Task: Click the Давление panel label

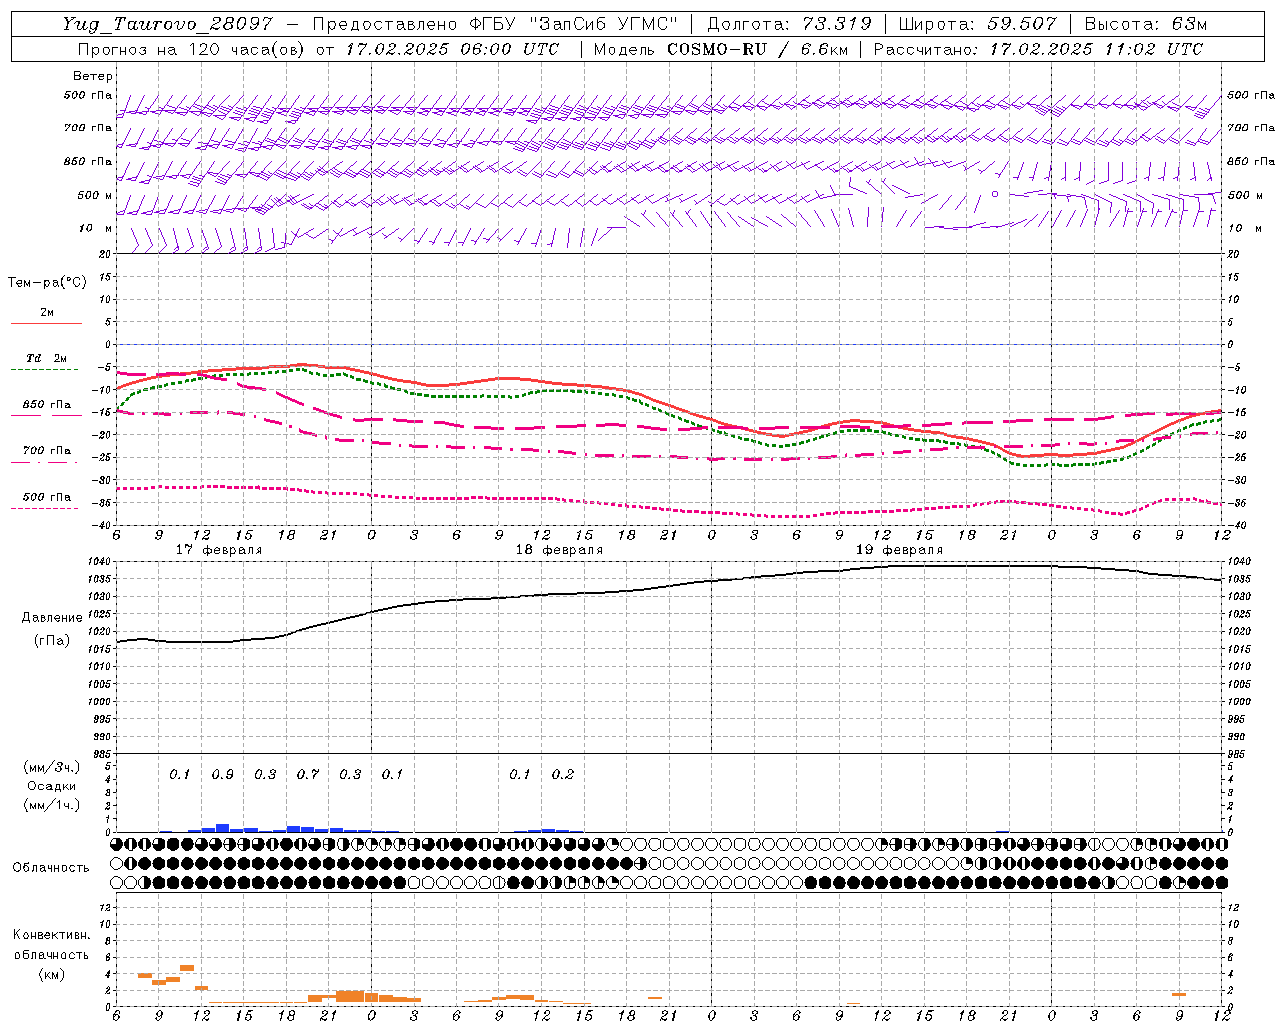Action: [52, 618]
